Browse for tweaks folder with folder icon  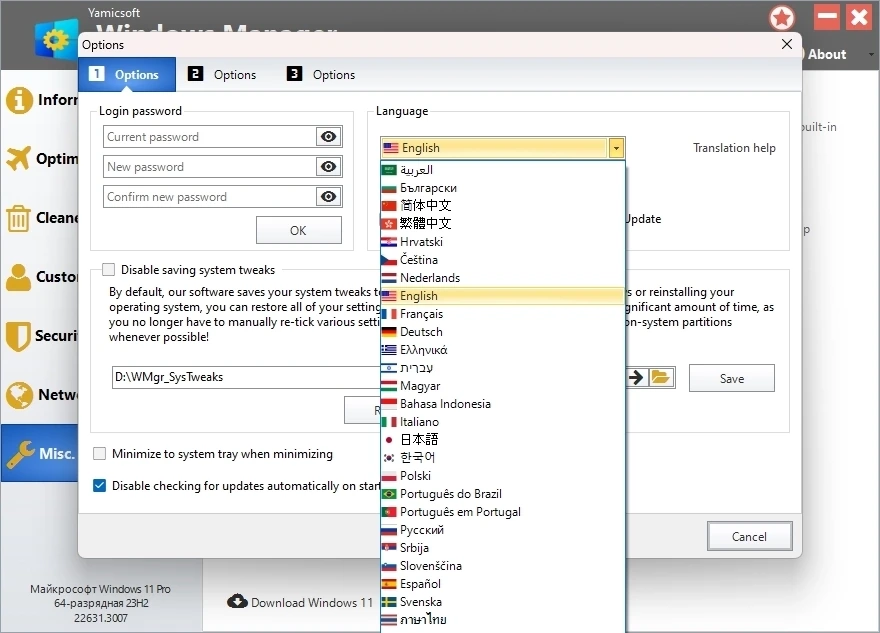pos(661,377)
